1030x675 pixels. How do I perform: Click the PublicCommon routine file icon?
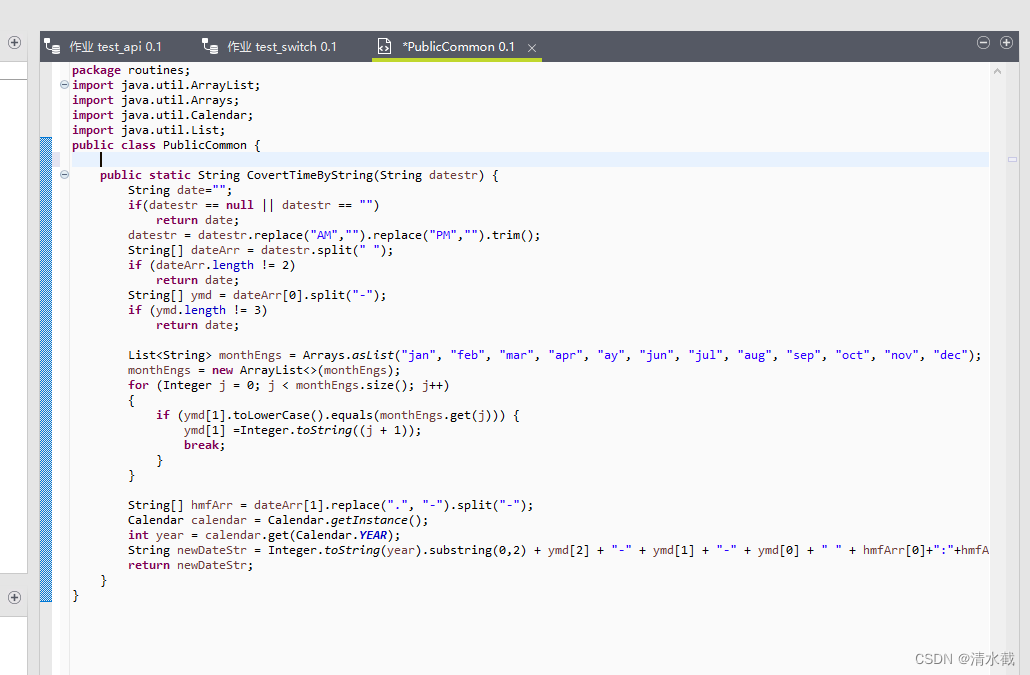click(384, 46)
